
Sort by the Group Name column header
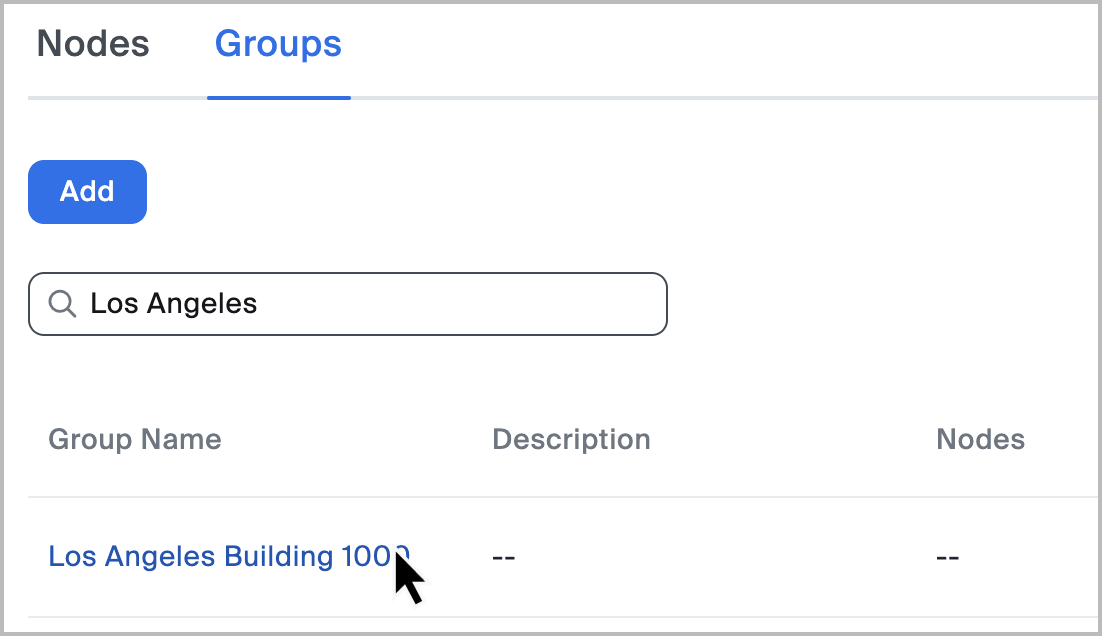[x=135, y=439]
